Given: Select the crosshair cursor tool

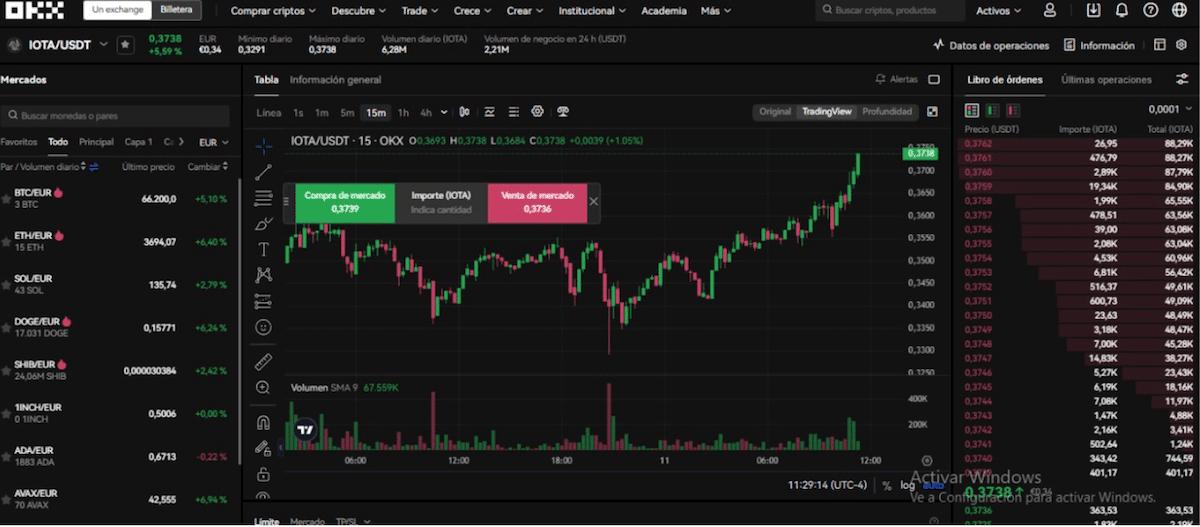Looking at the screenshot, I should coord(264,146).
